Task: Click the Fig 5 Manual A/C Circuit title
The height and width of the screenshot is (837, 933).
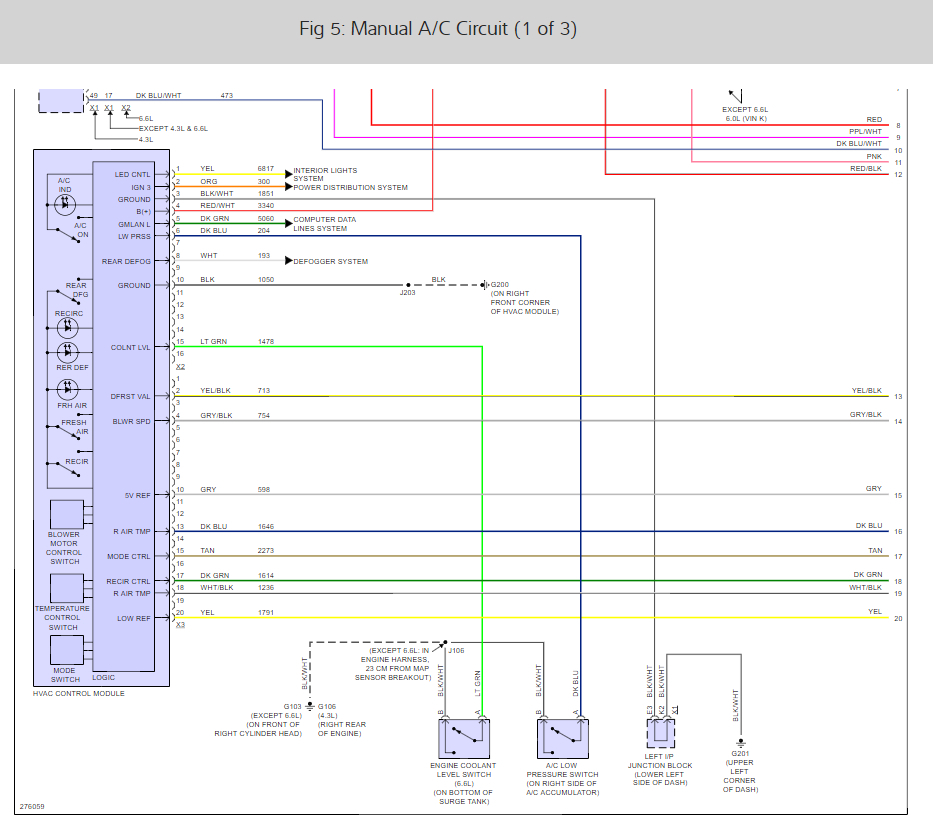Action: 438,29
